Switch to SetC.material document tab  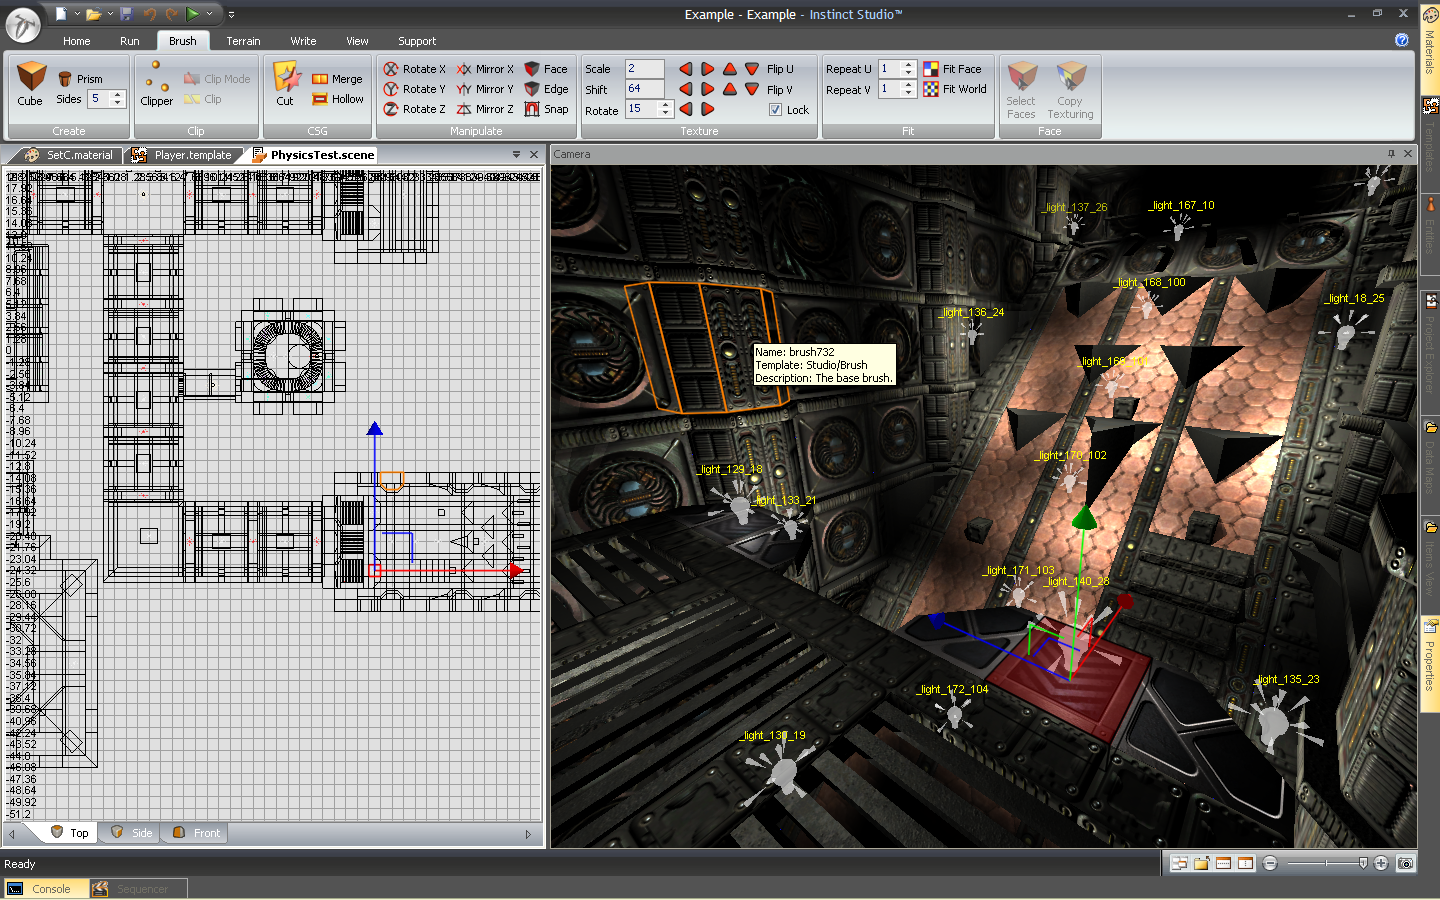point(70,155)
